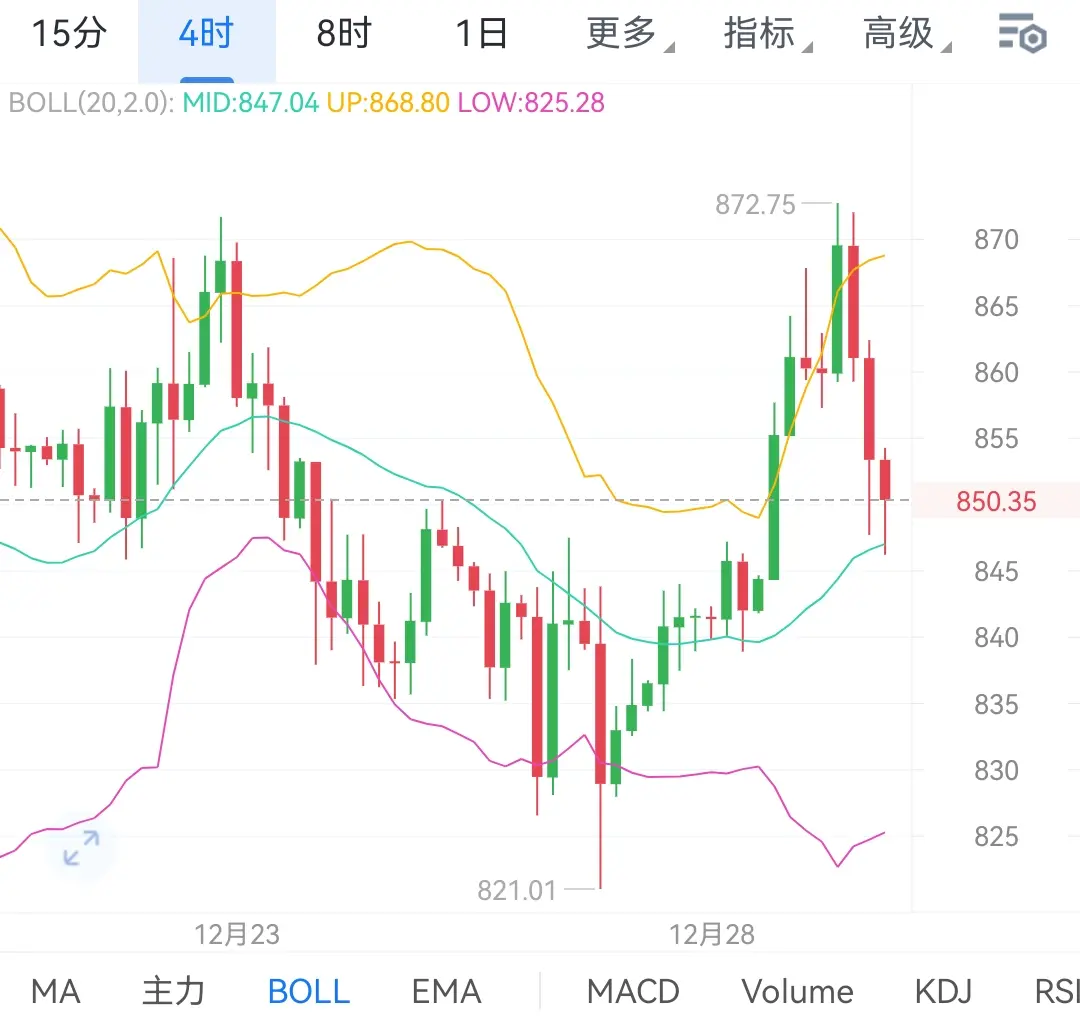Click the MID:847.04 value
This screenshot has height=1021, width=1080.
(251, 103)
